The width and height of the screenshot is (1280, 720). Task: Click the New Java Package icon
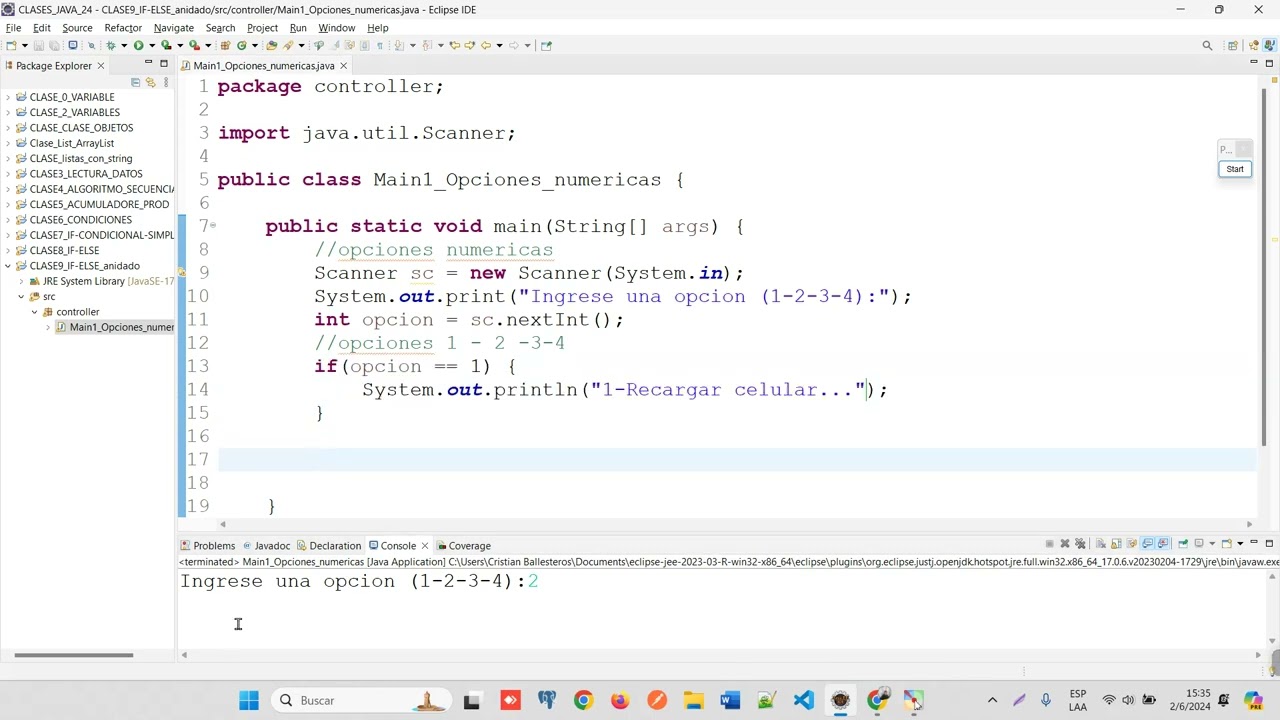tap(225, 45)
